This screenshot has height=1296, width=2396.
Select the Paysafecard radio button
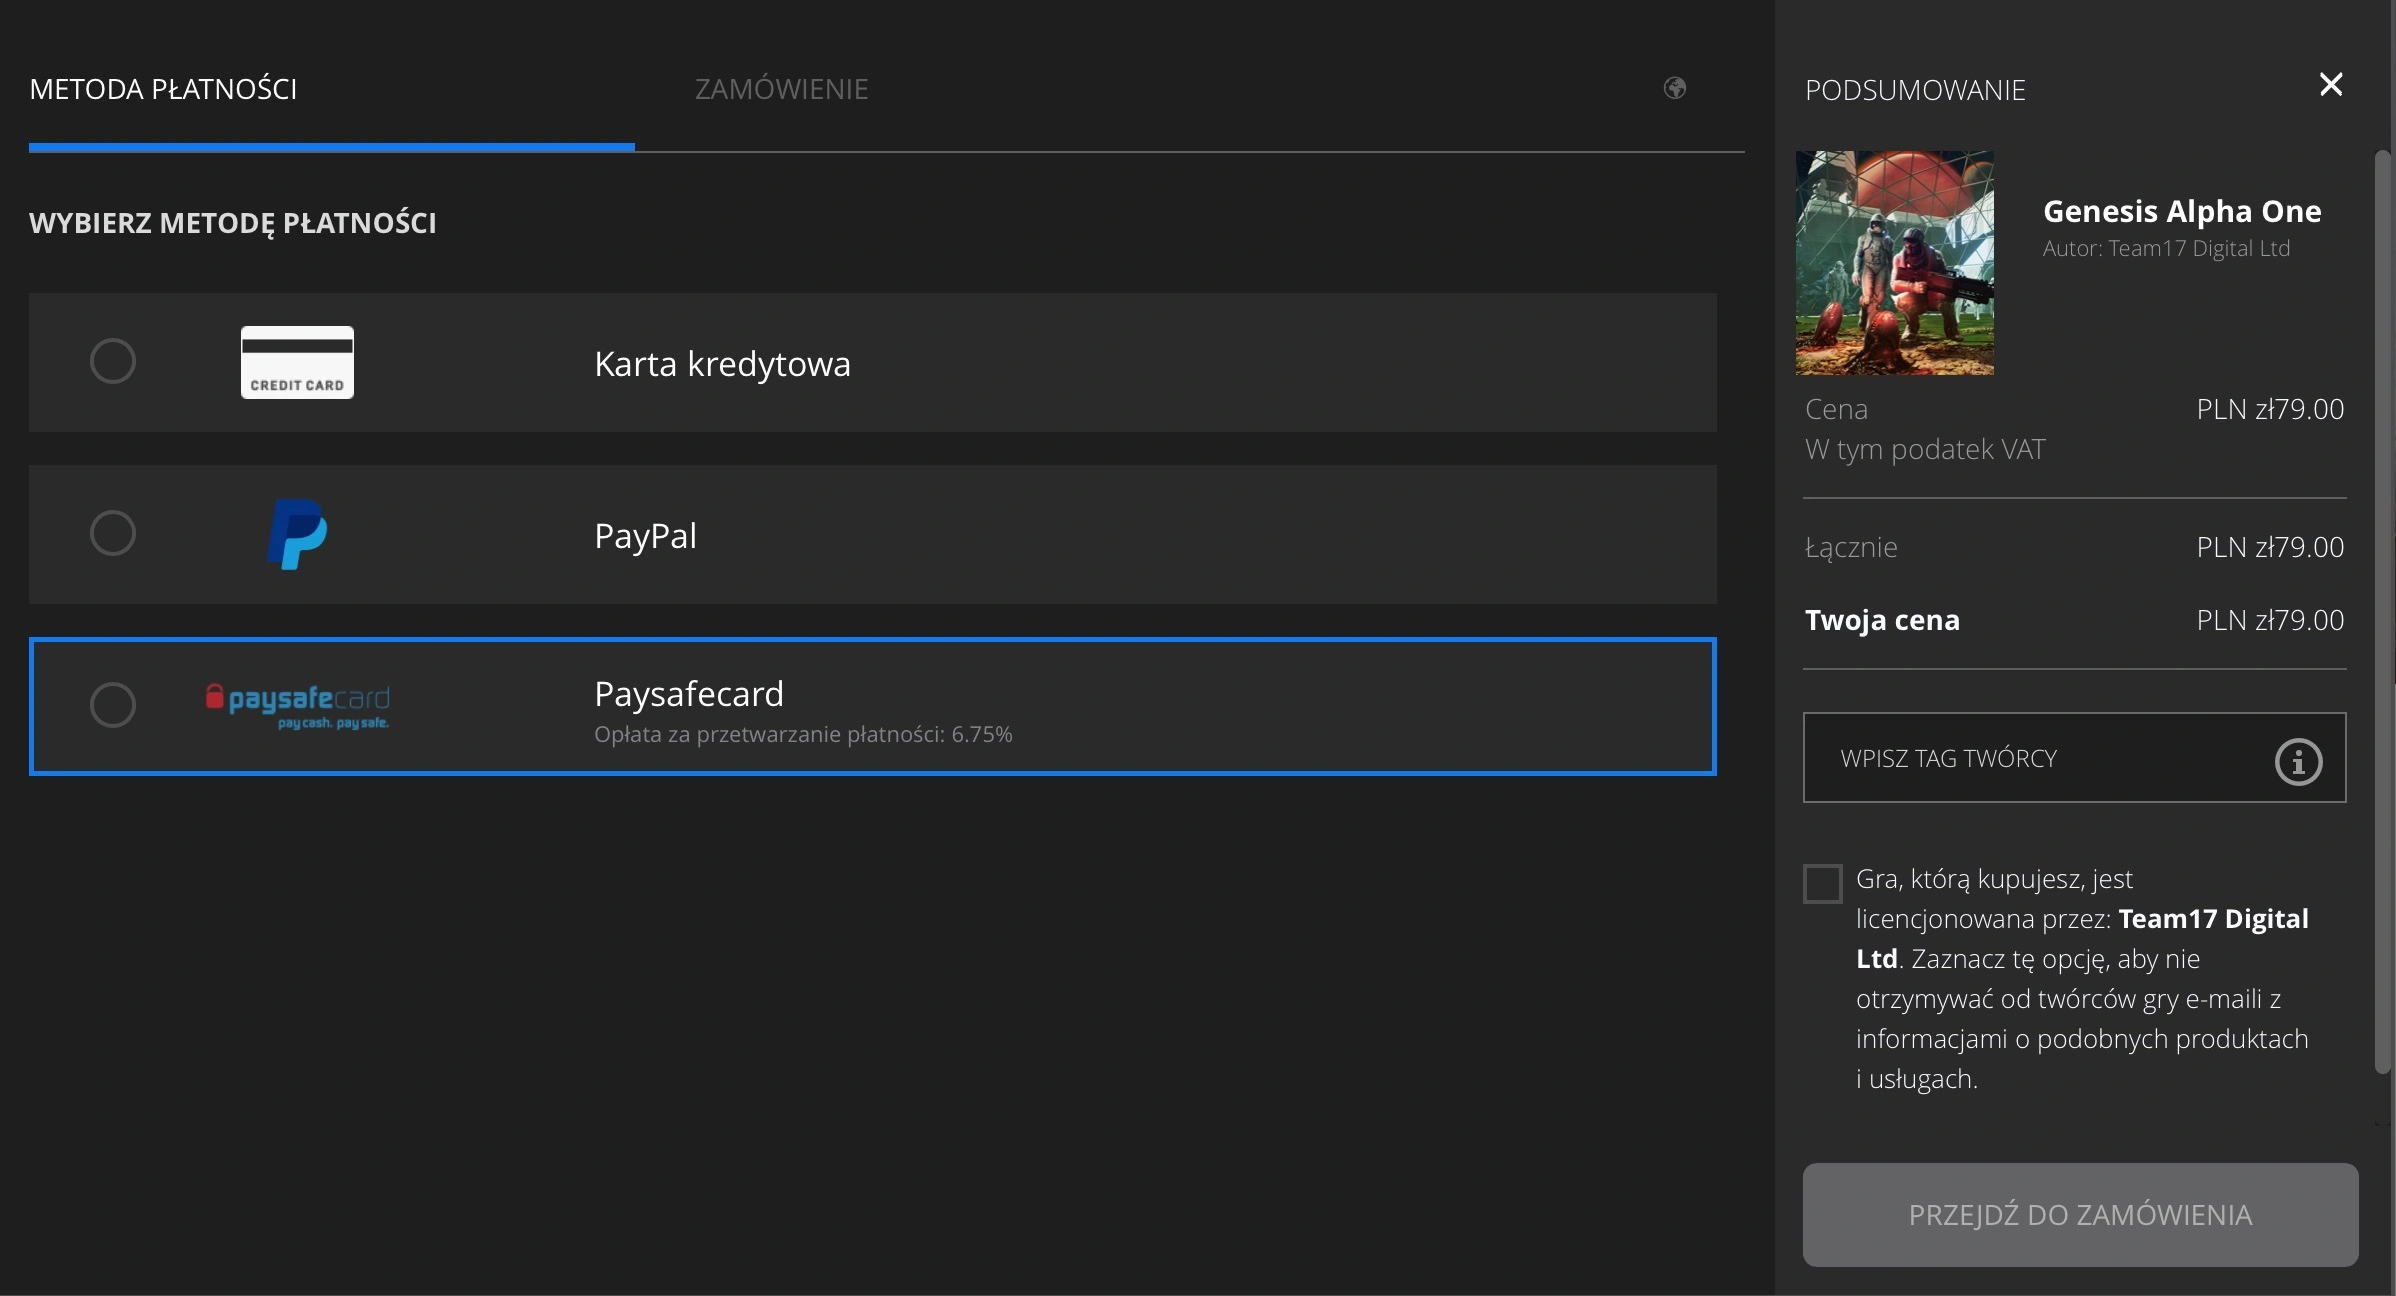113,705
